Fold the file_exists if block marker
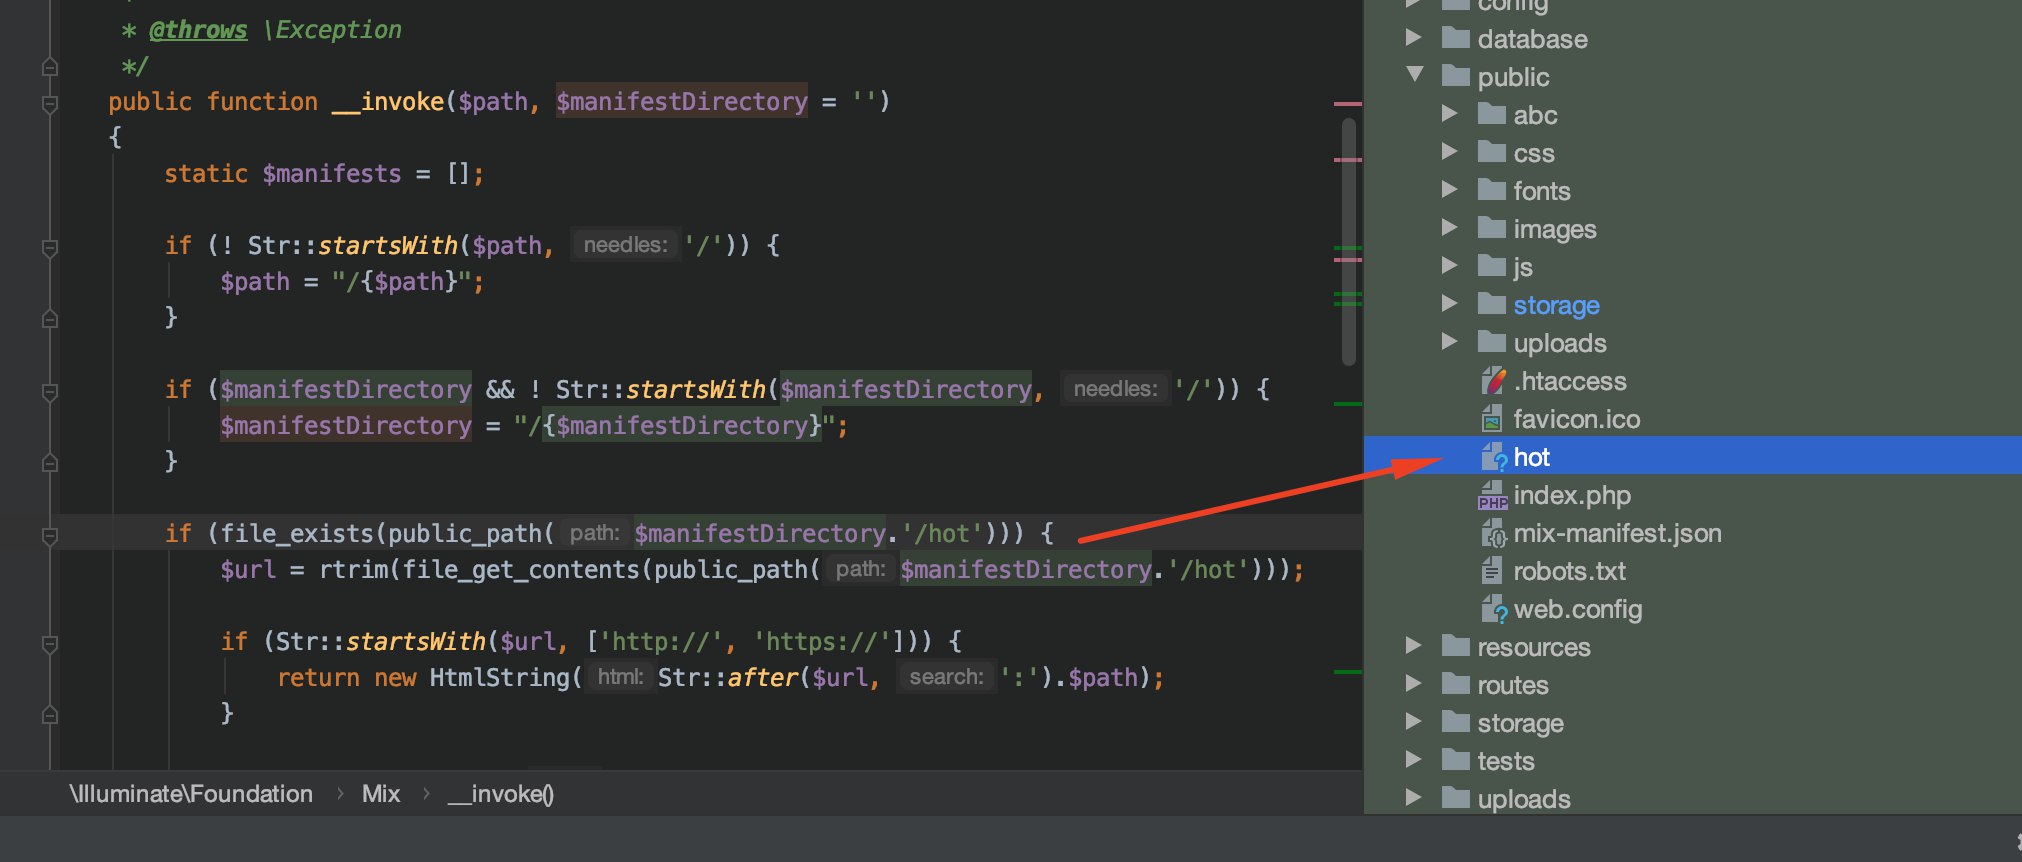The image size is (2022, 862). (x=50, y=535)
